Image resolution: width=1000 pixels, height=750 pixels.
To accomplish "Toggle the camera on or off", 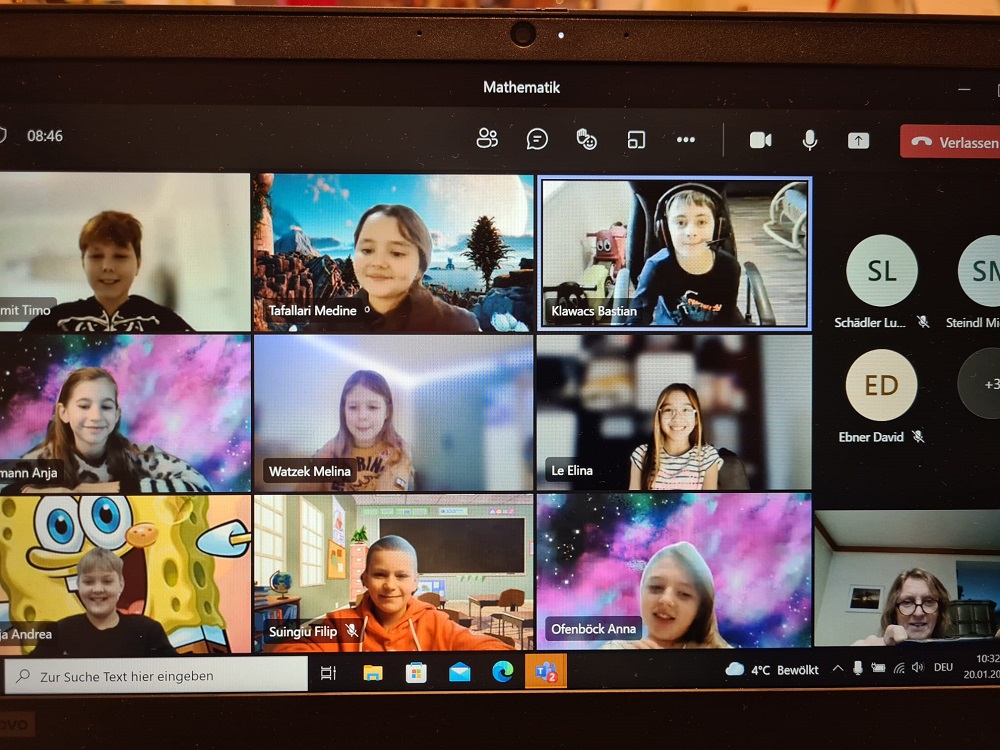I will [760, 140].
